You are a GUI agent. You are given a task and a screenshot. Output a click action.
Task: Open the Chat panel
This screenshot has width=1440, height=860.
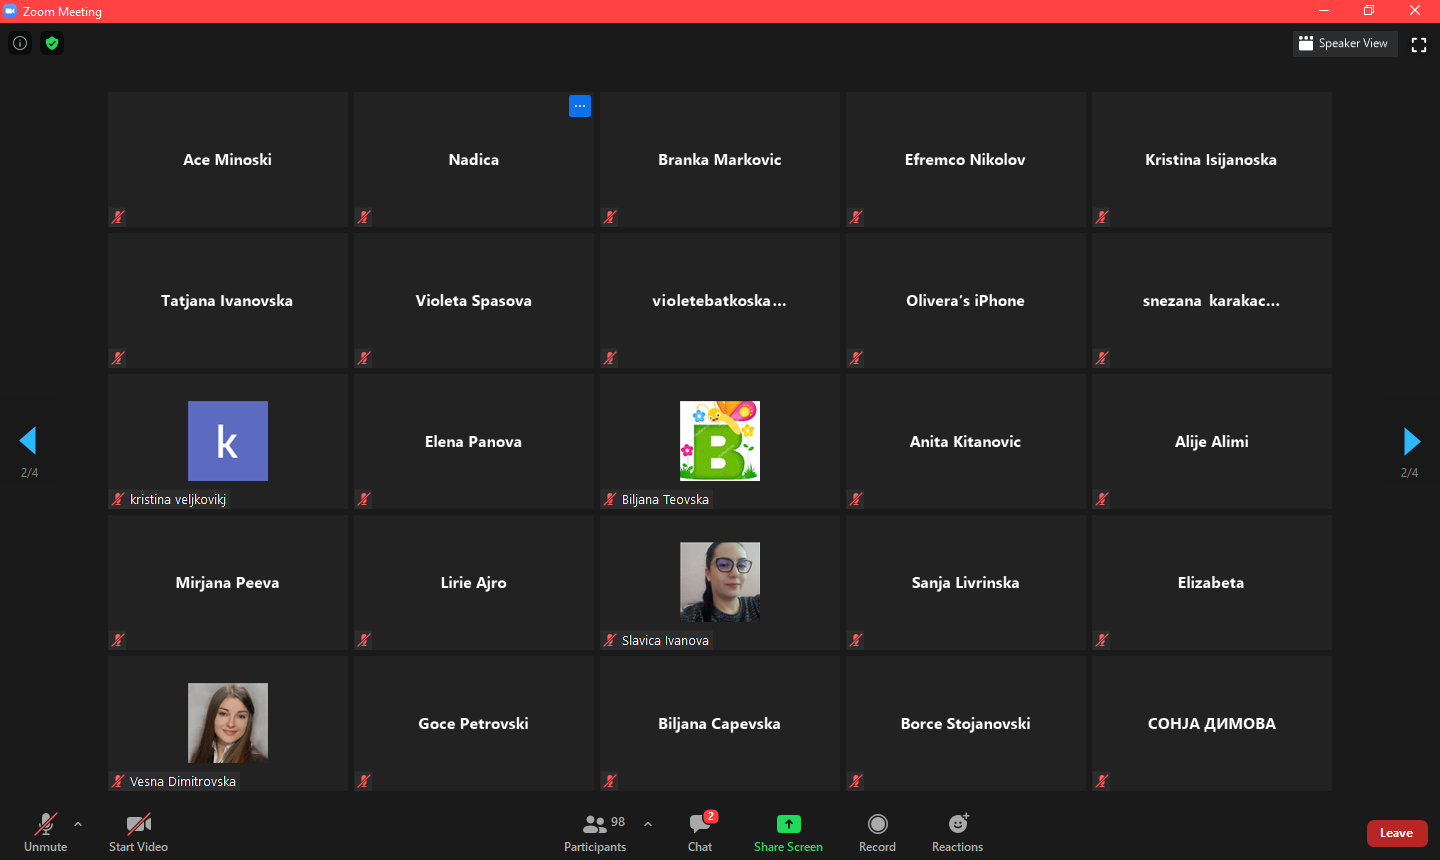click(x=700, y=831)
